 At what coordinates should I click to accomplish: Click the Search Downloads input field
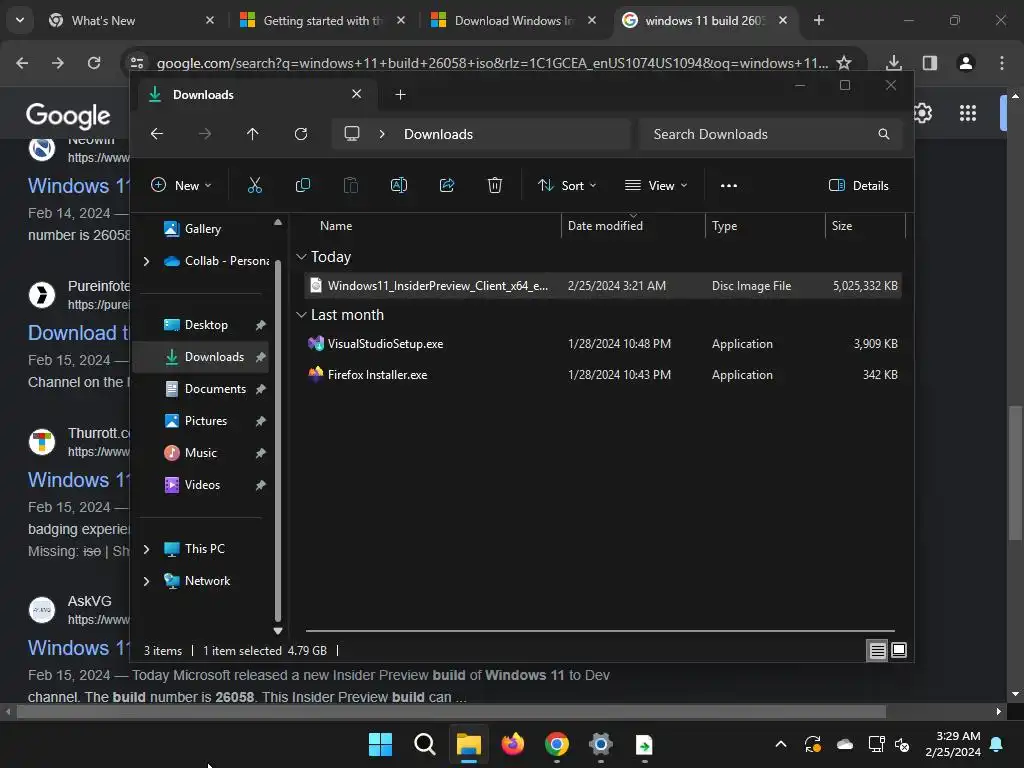771,134
